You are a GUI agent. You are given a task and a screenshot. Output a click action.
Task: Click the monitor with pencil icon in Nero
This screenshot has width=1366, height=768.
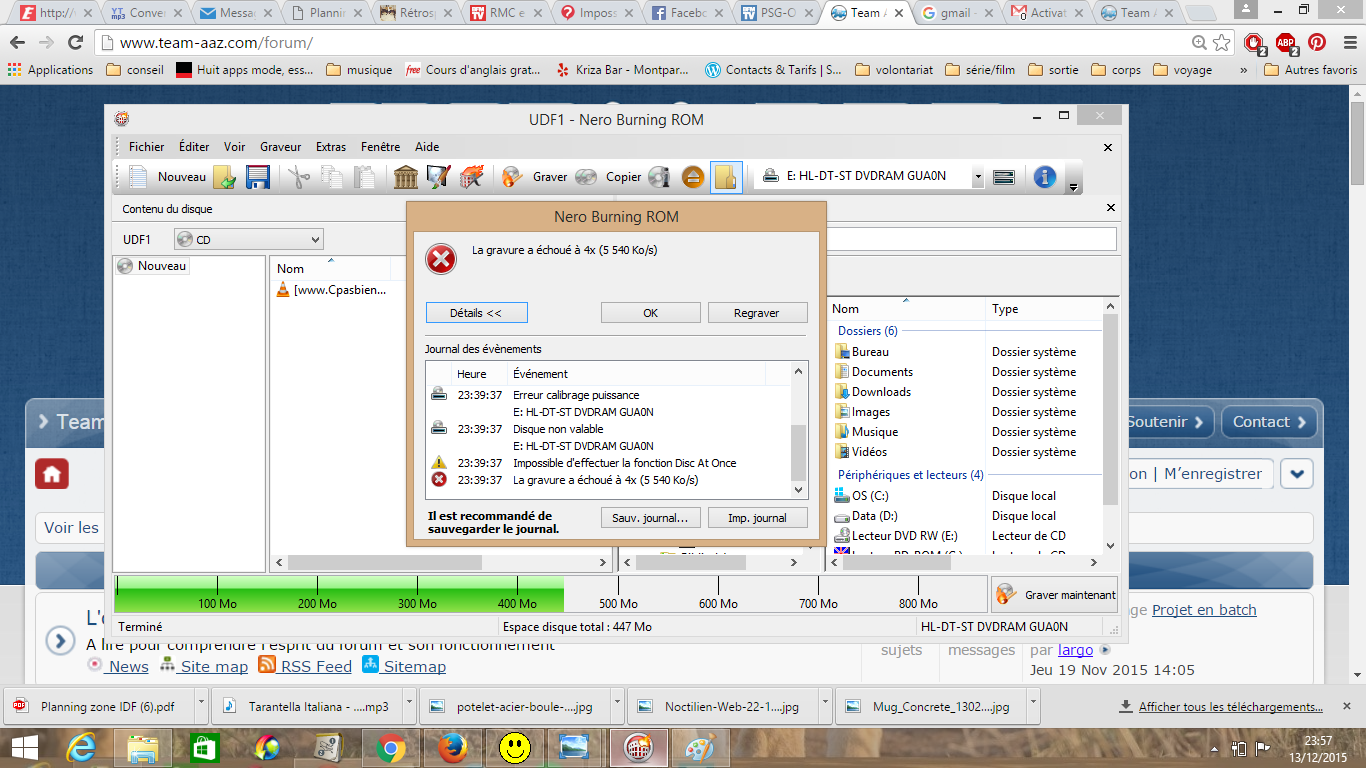click(x=439, y=178)
